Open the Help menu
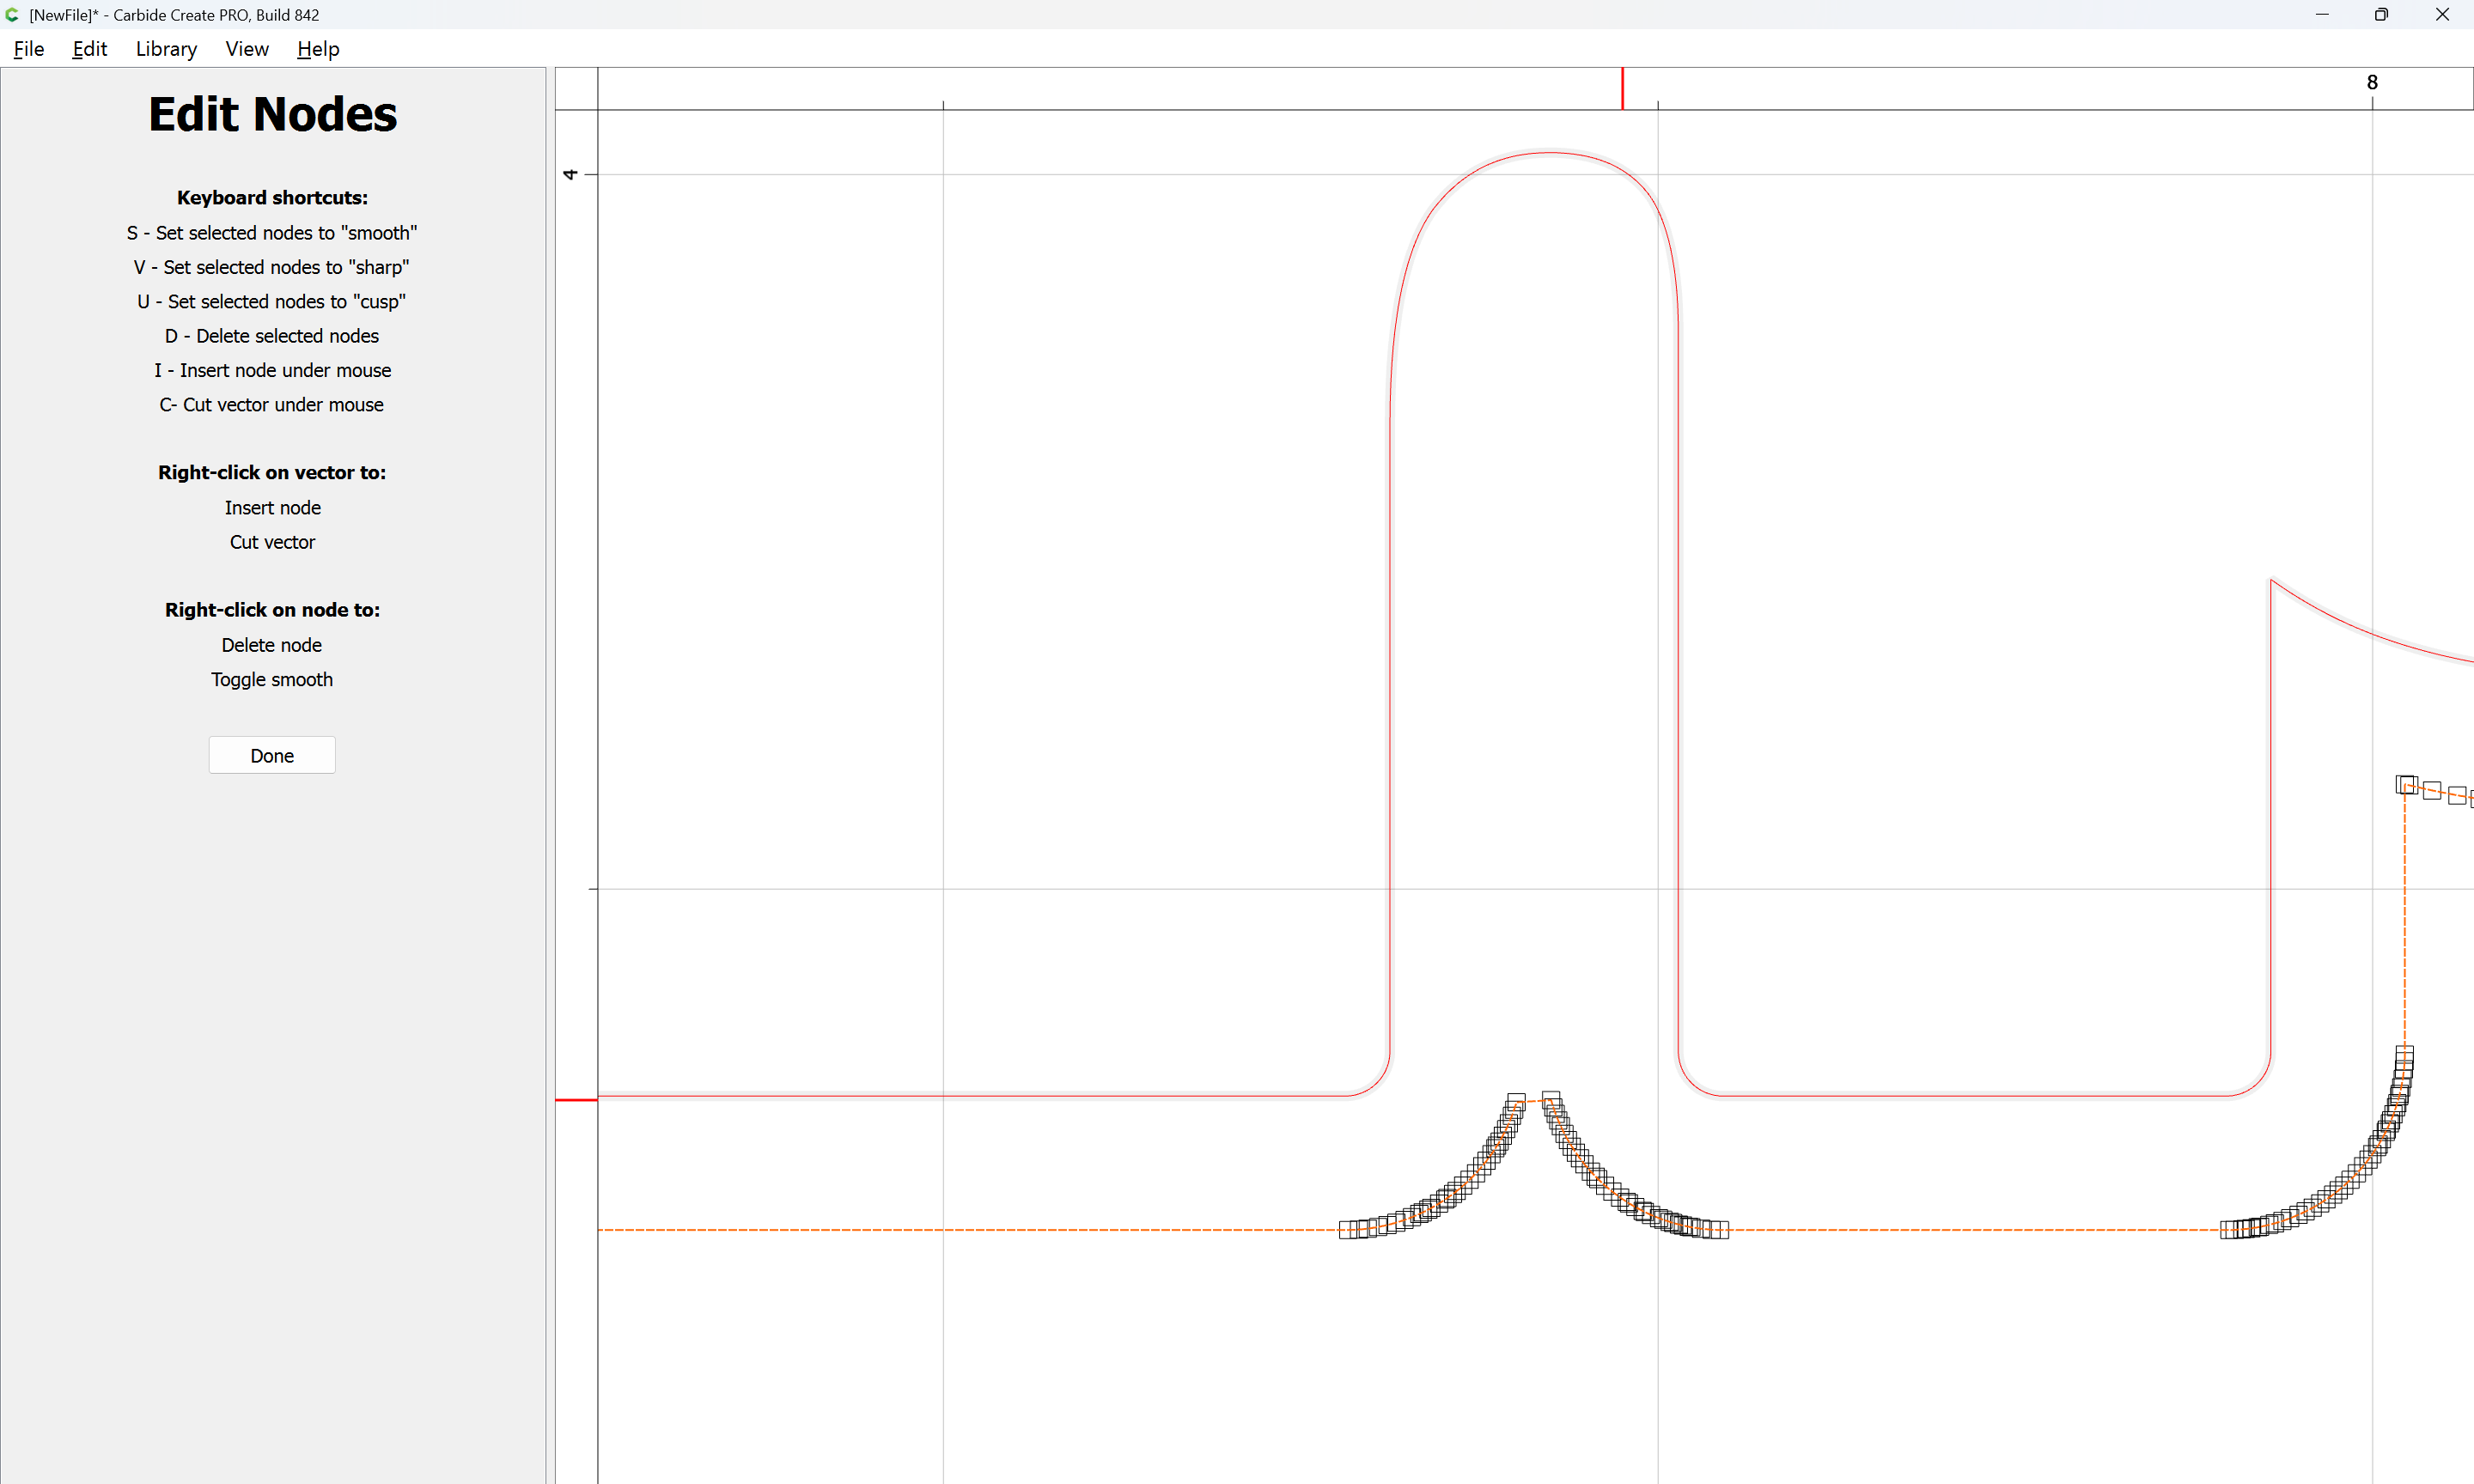2474x1484 pixels. pos(318,49)
